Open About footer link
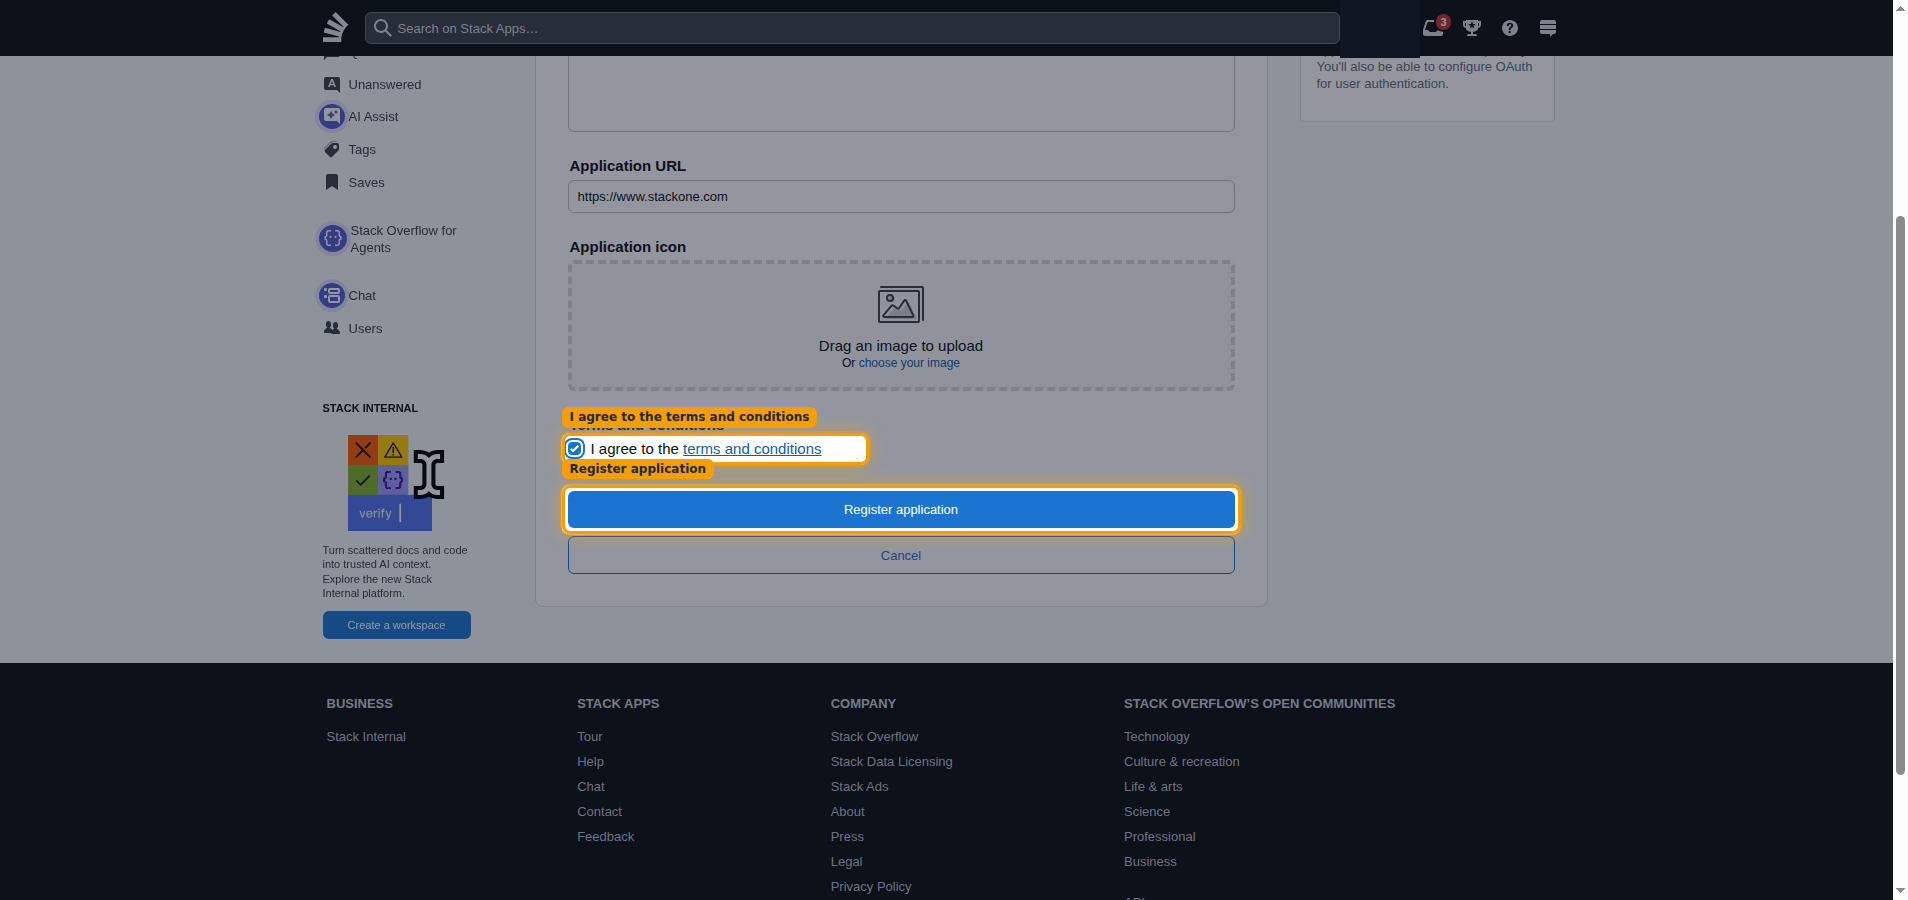Image resolution: width=1908 pixels, height=900 pixels. click(847, 812)
